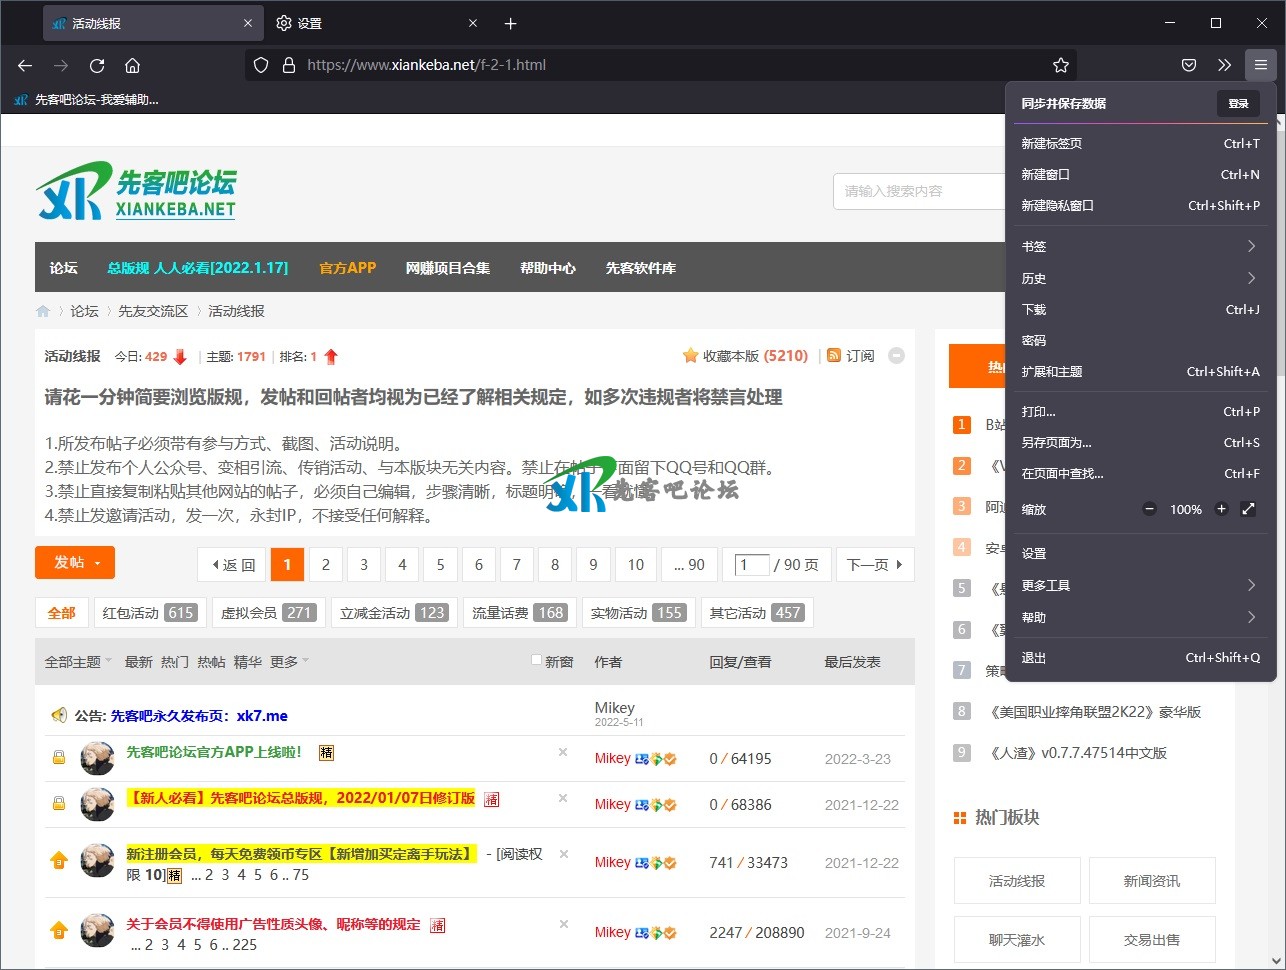1286x970 pixels.
Task: Click the 登录 sync button
Action: (x=1238, y=103)
